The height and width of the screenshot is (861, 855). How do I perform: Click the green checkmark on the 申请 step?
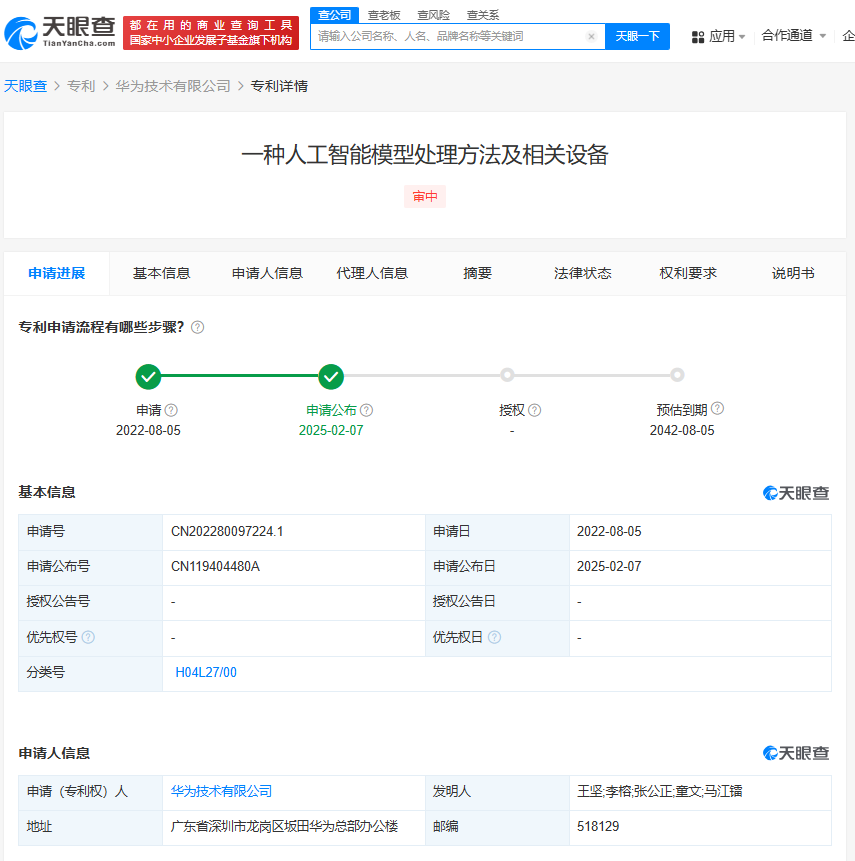148,378
